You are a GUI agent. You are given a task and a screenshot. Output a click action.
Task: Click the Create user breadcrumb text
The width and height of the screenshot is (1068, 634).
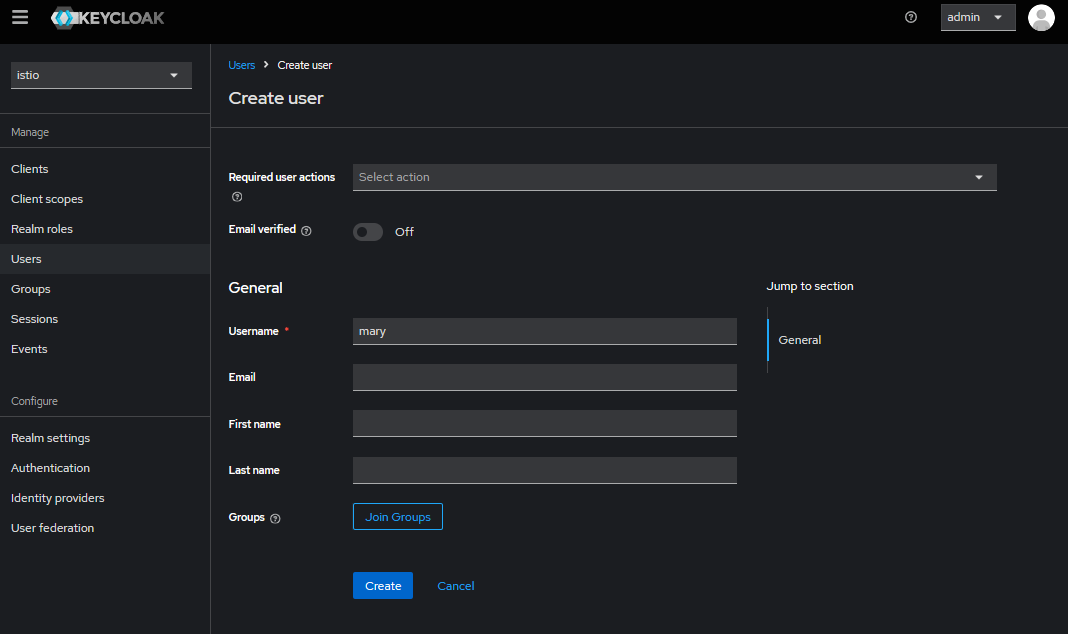[304, 65]
